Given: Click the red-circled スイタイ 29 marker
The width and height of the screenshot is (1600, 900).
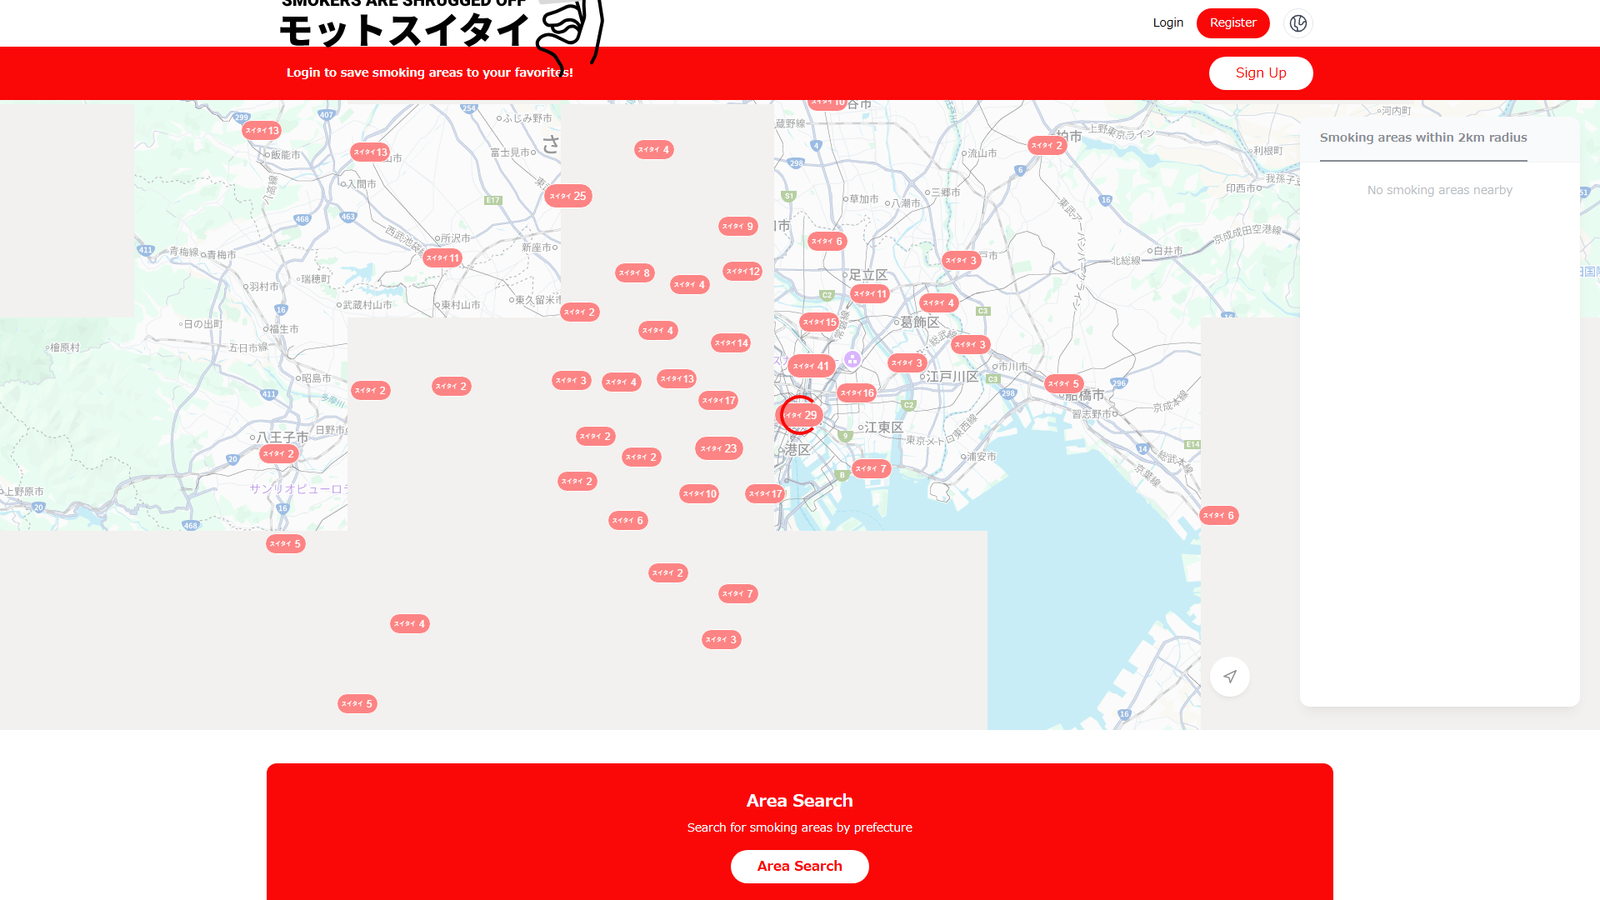Looking at the screenshot, I should 799,416.
